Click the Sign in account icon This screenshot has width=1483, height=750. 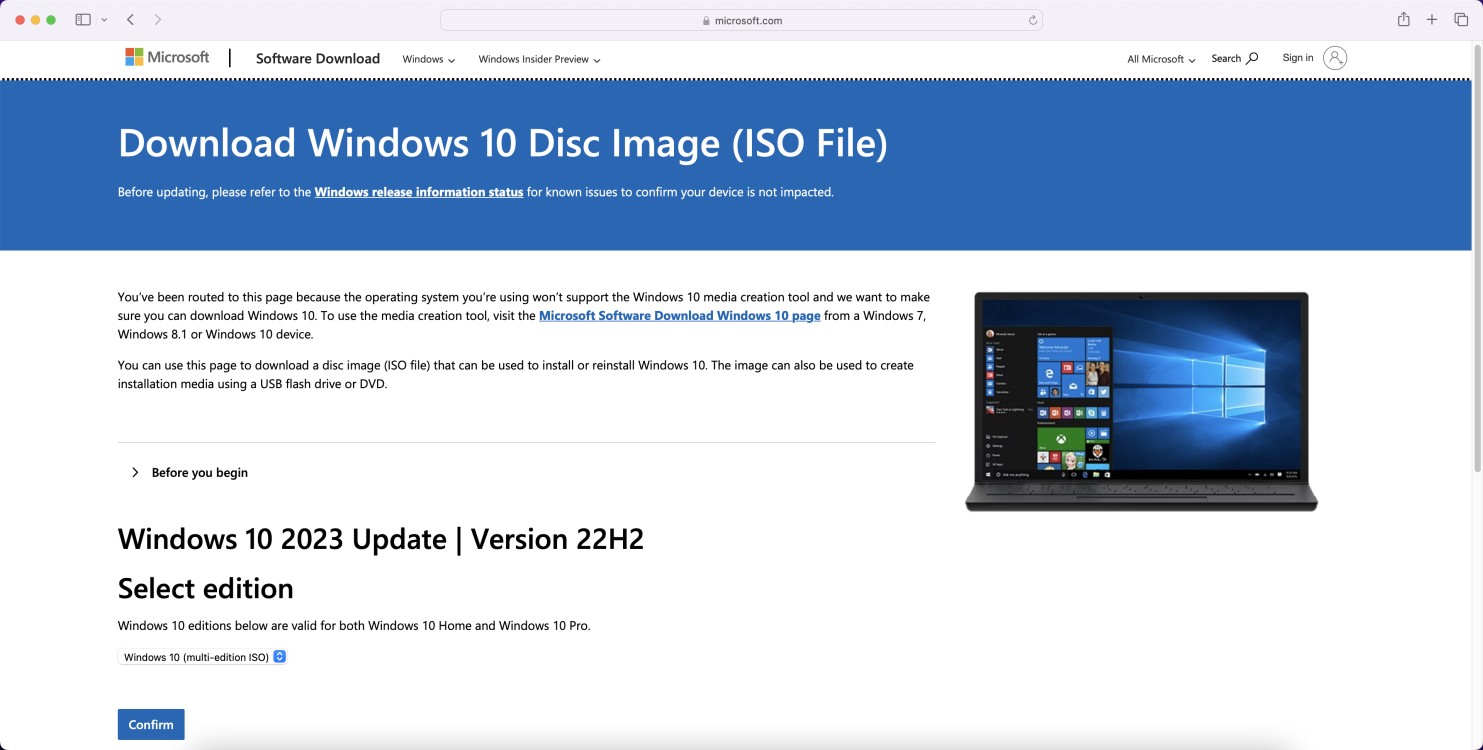point(1335,58)
